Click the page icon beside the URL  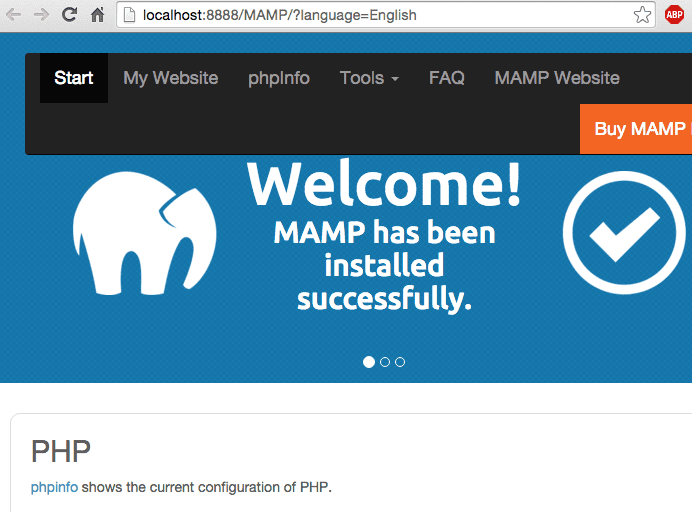coord(129,15)
